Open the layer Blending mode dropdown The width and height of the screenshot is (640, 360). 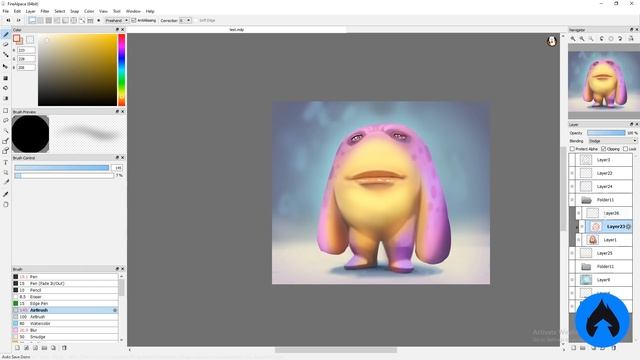(612, 141)
